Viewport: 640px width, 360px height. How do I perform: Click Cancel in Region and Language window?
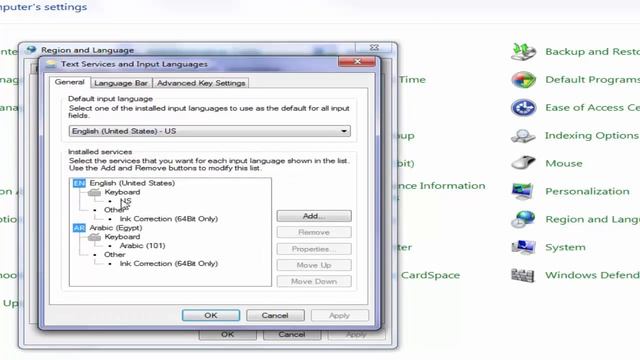pos(292,335)
